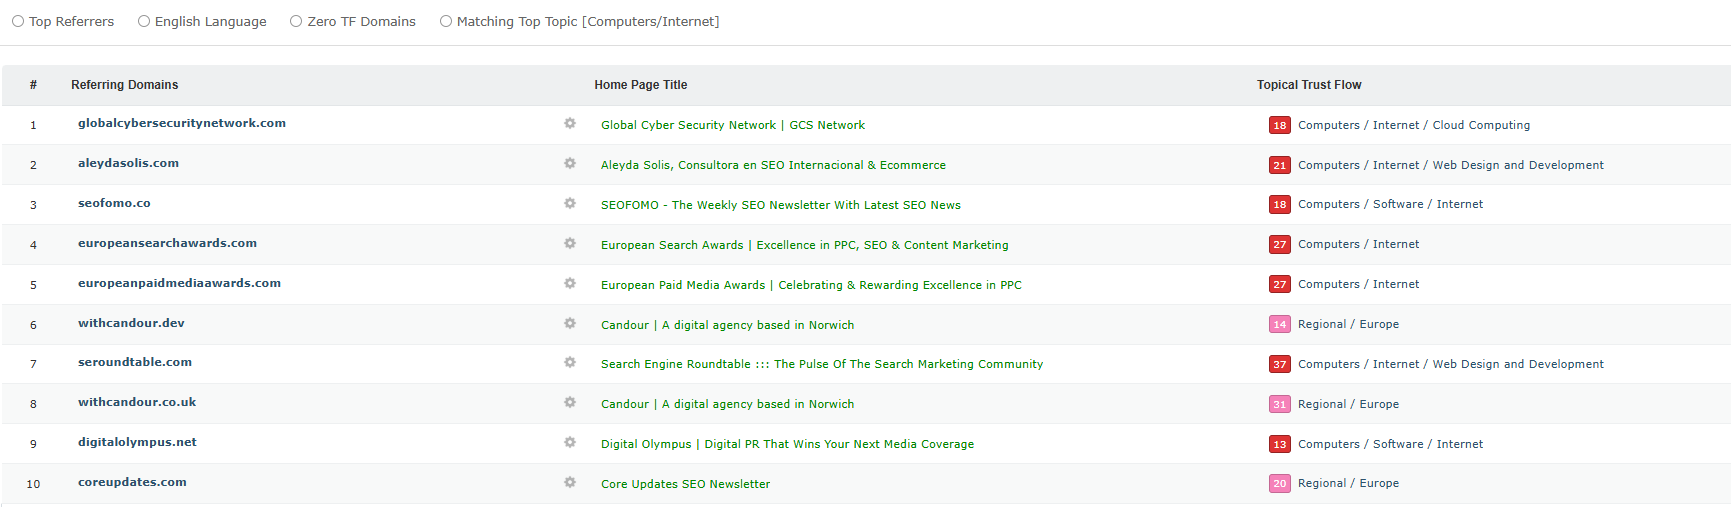Click the Core Updates SEO Newsletter link

tap(685, 484)
